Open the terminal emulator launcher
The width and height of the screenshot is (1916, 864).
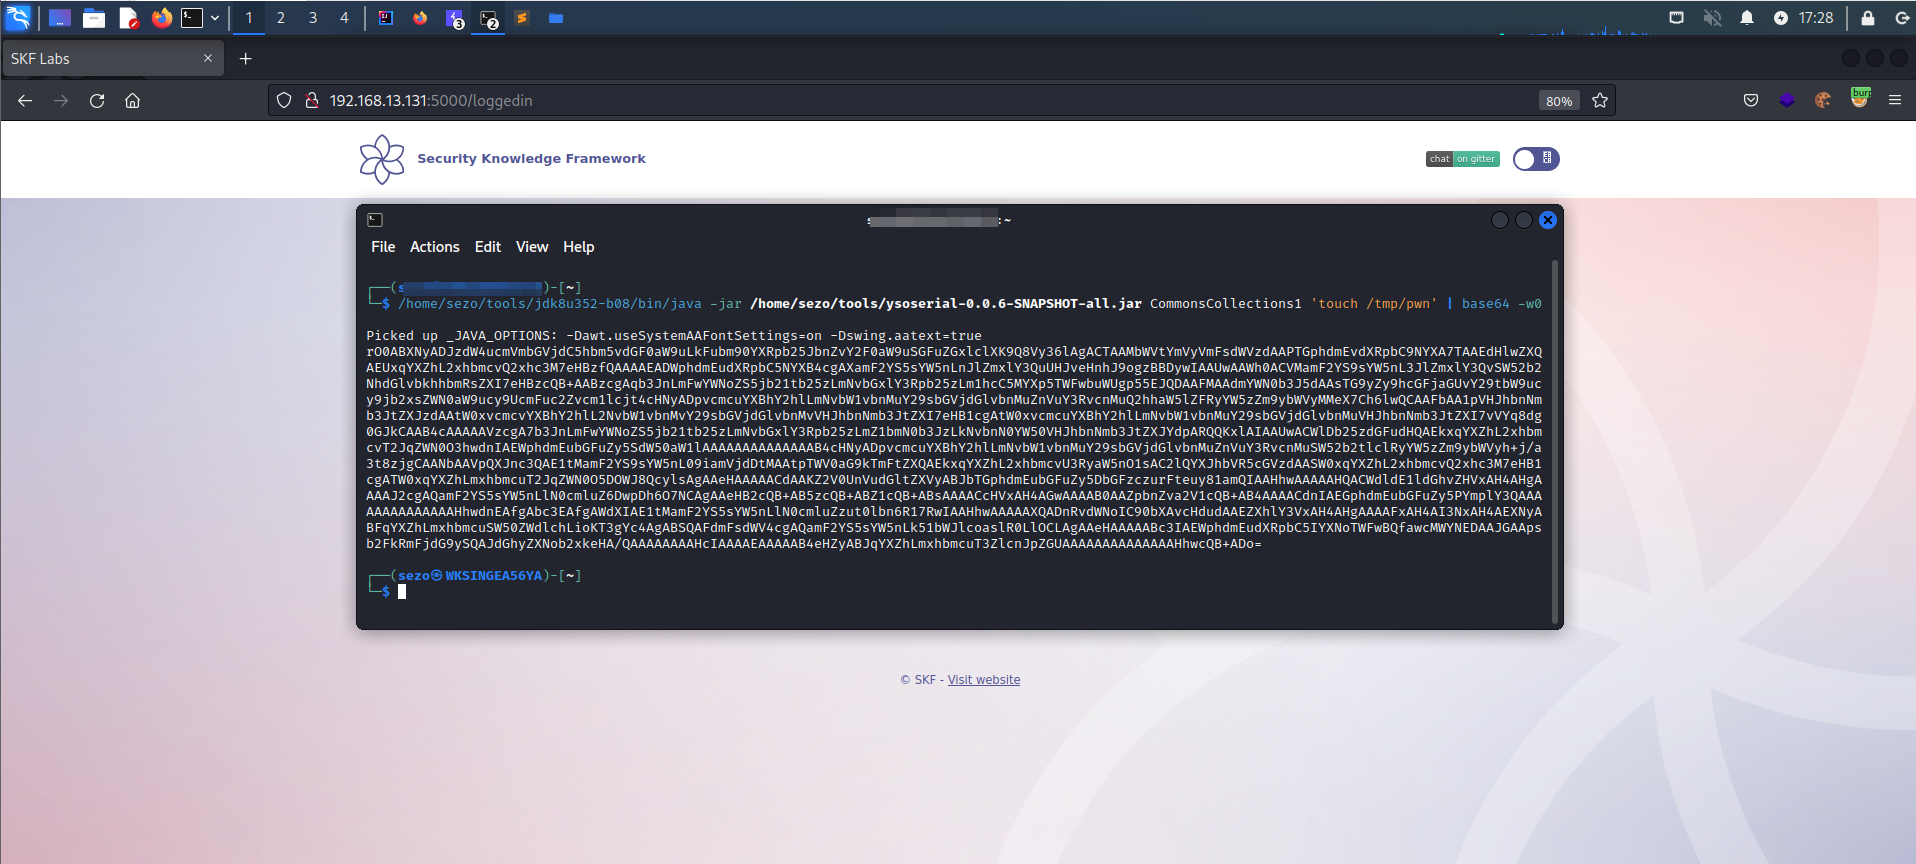[x=192, y=18]
